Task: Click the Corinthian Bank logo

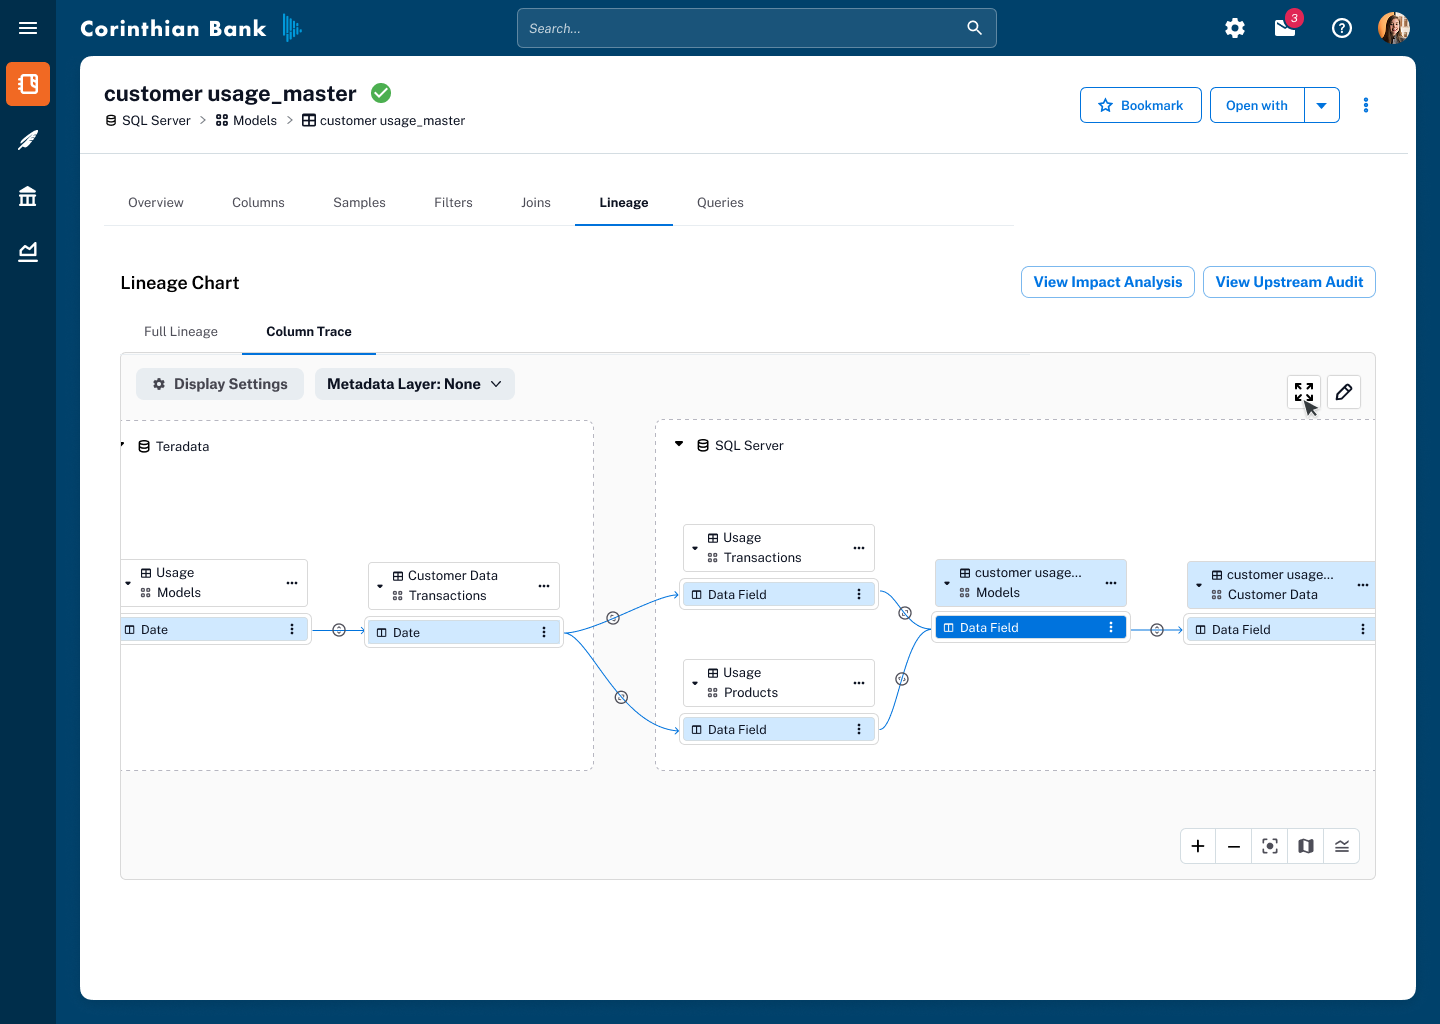Action: [x=190, y=28]
